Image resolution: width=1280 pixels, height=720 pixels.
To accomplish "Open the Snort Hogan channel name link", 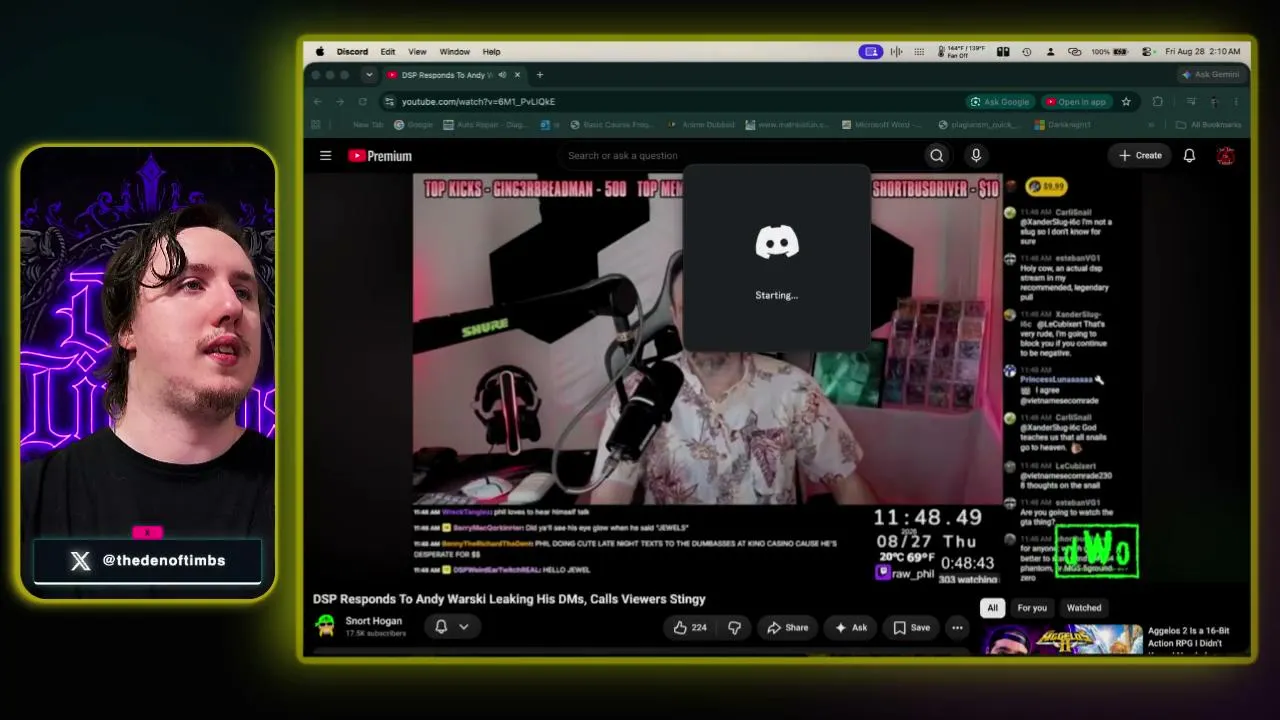I will tap(374, 621).
